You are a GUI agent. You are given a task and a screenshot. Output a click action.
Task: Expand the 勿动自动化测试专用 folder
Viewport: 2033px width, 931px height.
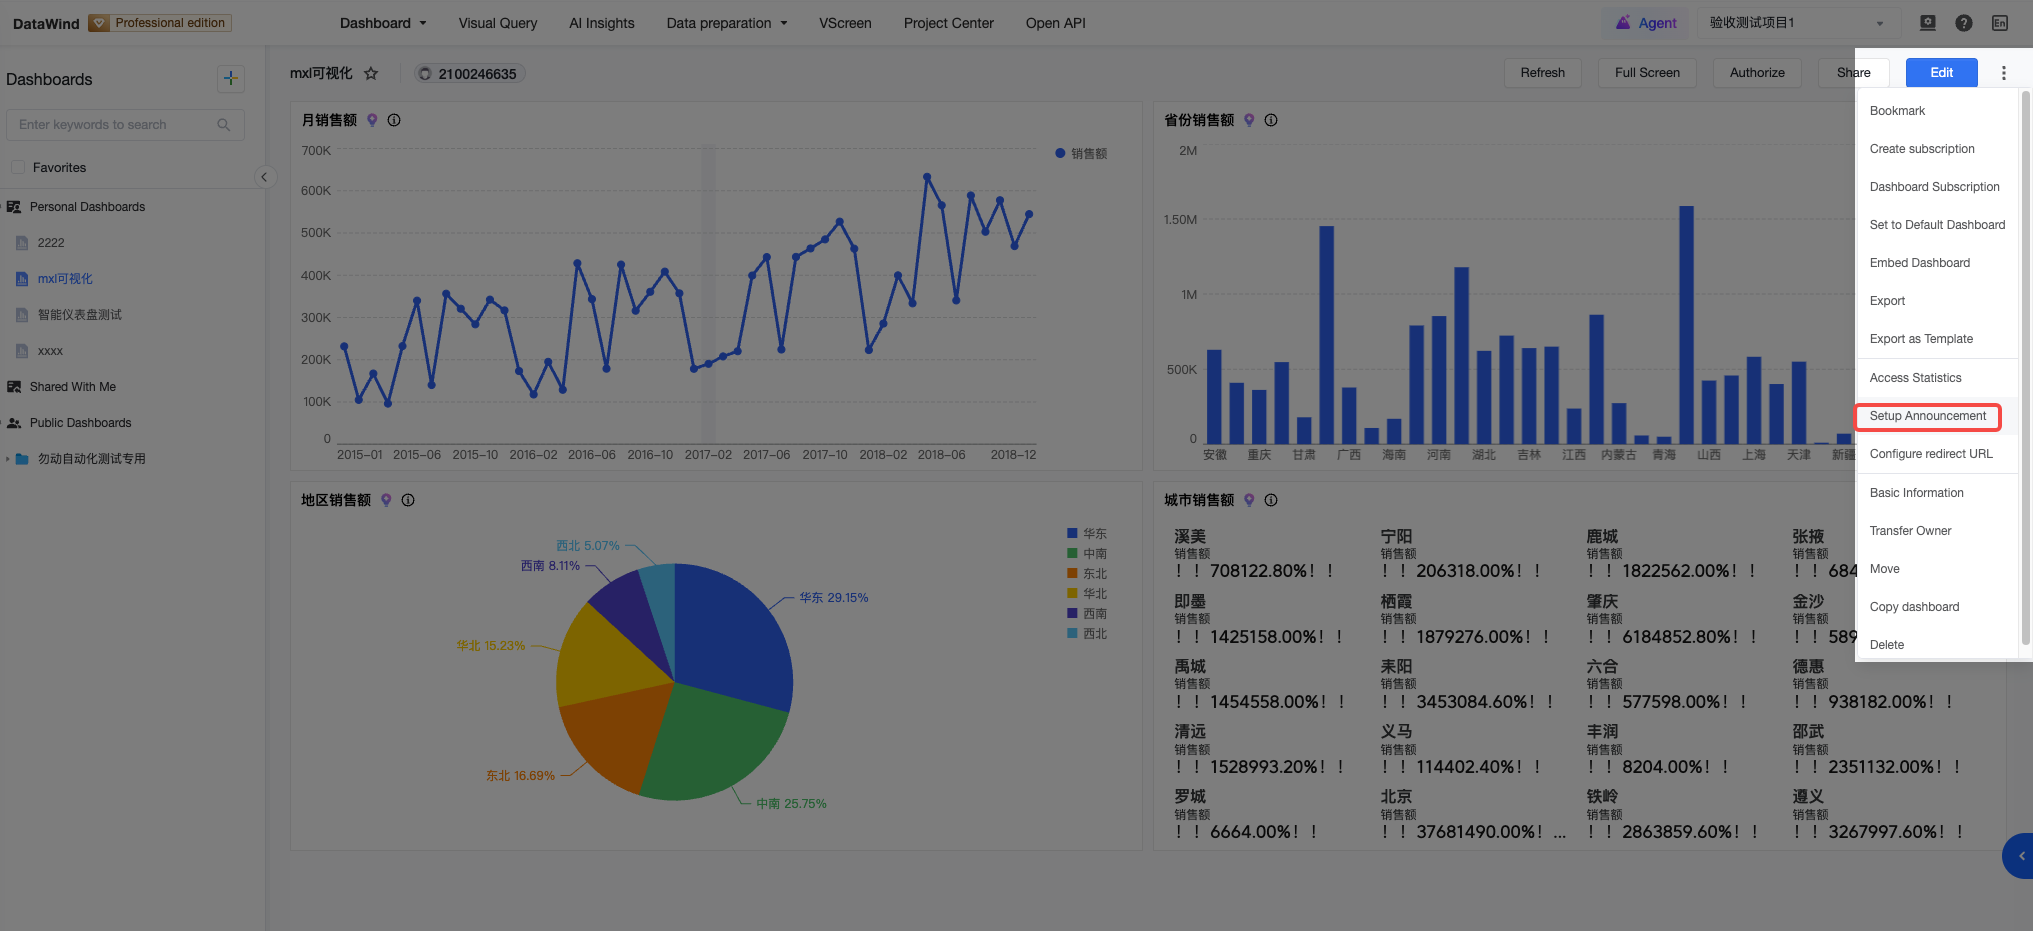(8, 459)
